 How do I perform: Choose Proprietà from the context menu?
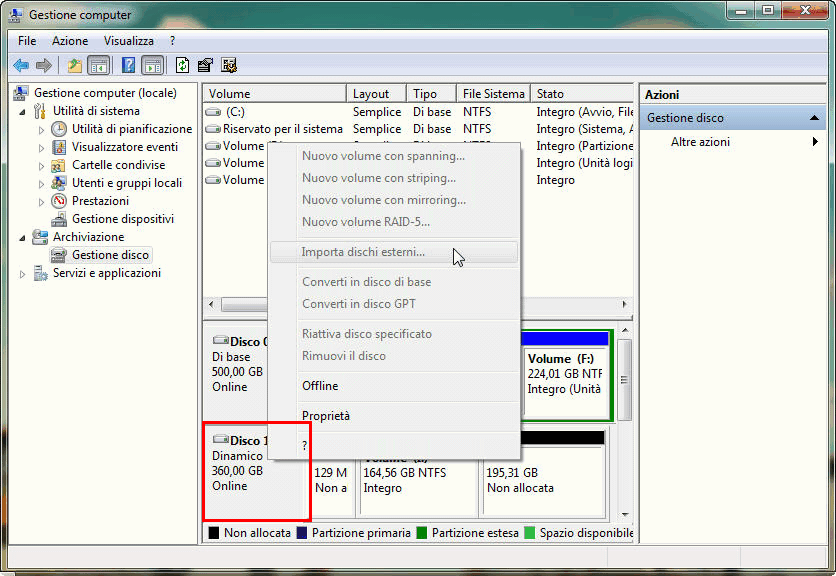(394, 415)
